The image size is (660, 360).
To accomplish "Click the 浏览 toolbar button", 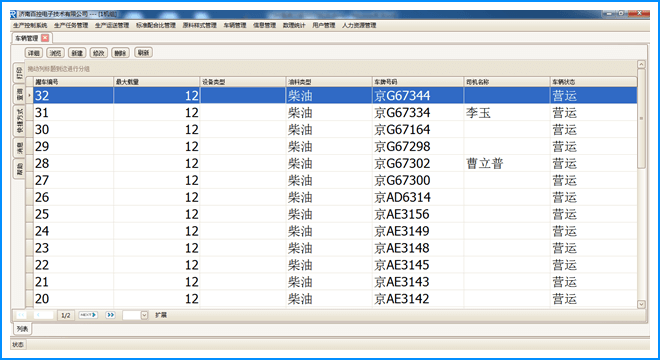I will [55, 53].
